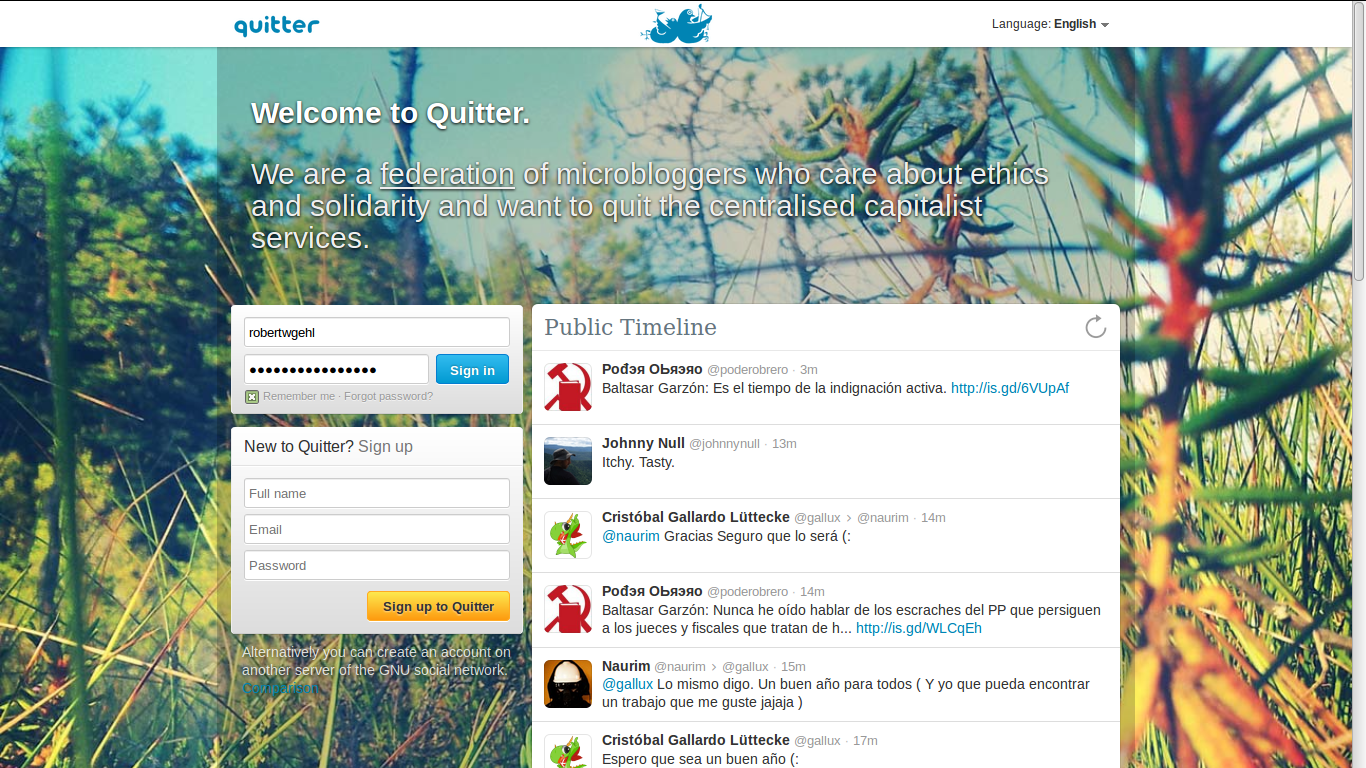The height and width of the screenshot is (768, 1366).
Task: Click the @gallux mention in Naurim's post text
Action: coord(627,684)
